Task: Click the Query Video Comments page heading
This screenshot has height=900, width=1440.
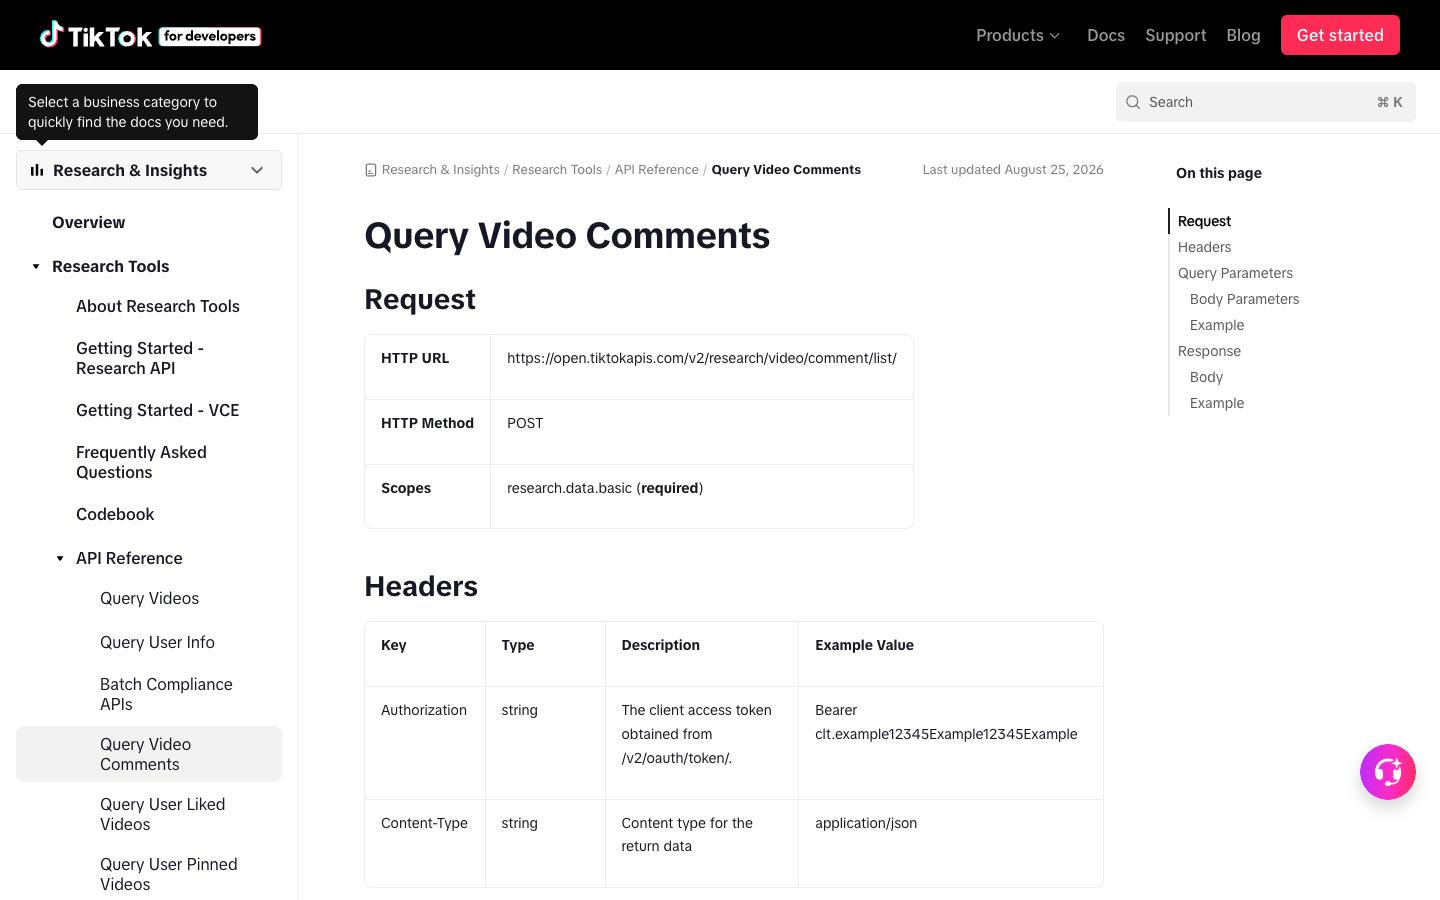Action: 567,236
